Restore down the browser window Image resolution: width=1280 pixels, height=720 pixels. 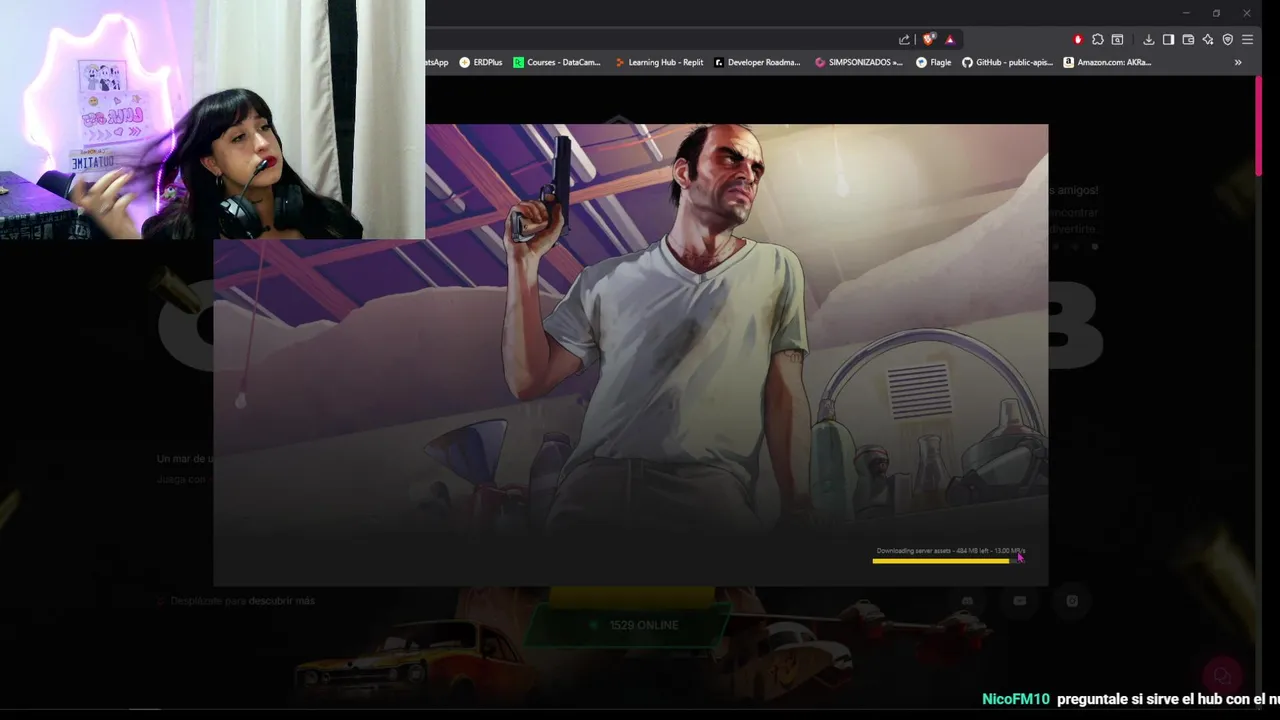tap(1216, 13)
